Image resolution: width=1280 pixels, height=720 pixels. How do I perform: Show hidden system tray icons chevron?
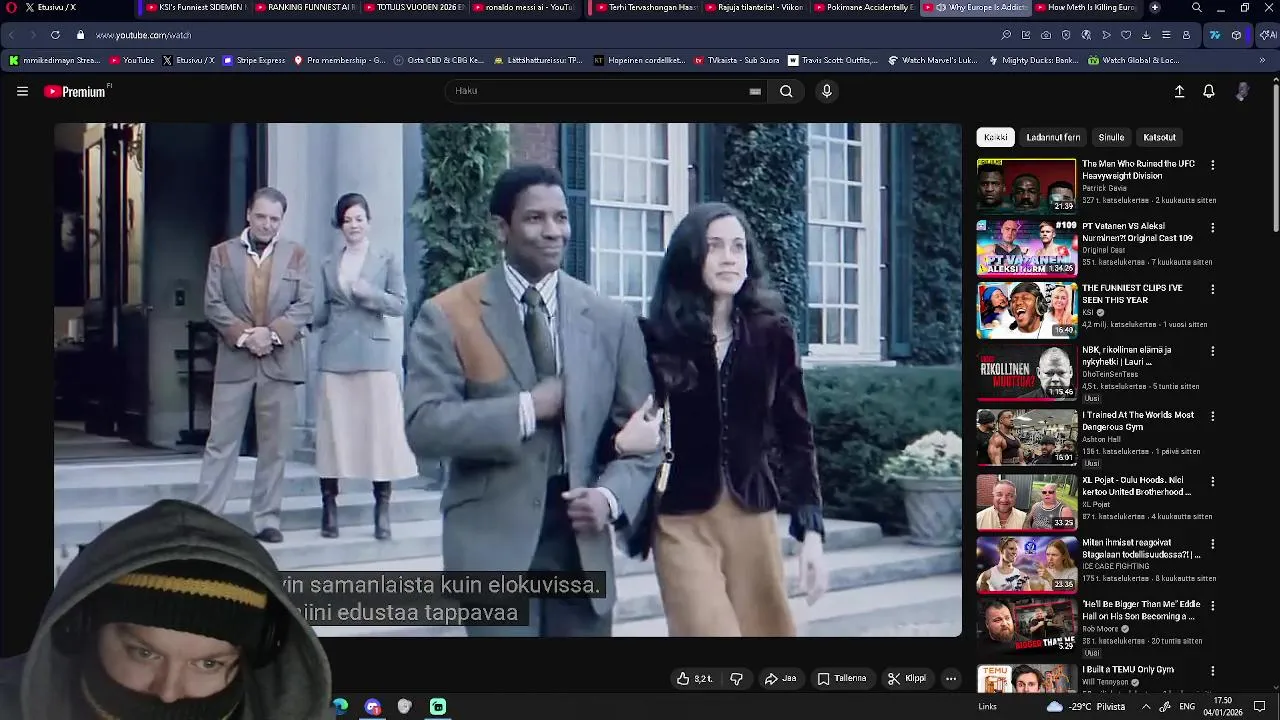click(1146, 706)
